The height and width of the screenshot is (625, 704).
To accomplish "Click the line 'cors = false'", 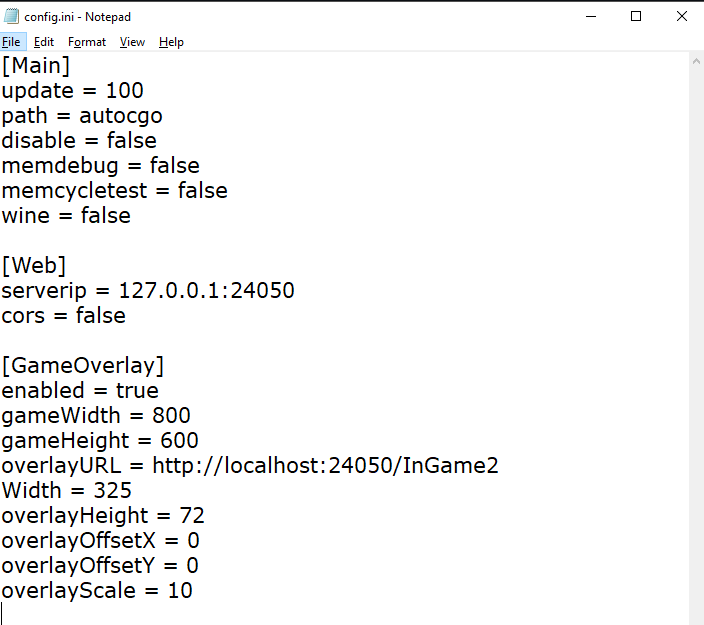I will pos(63,316).
